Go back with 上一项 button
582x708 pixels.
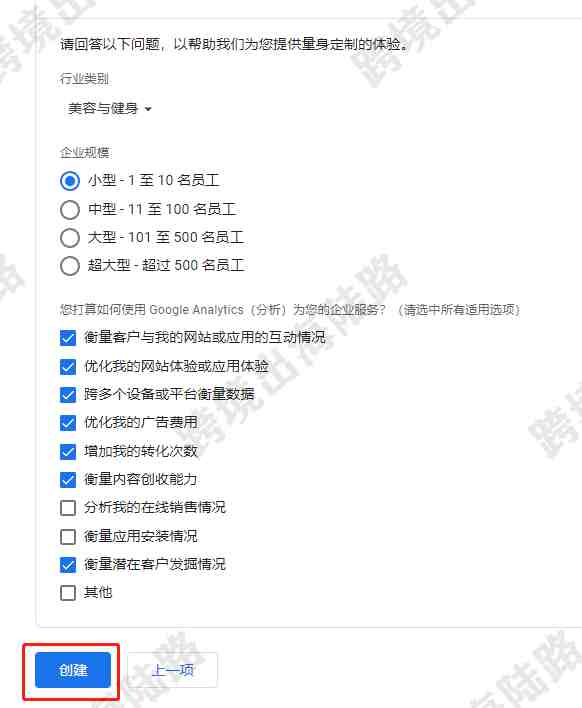[x=172, y=670]
